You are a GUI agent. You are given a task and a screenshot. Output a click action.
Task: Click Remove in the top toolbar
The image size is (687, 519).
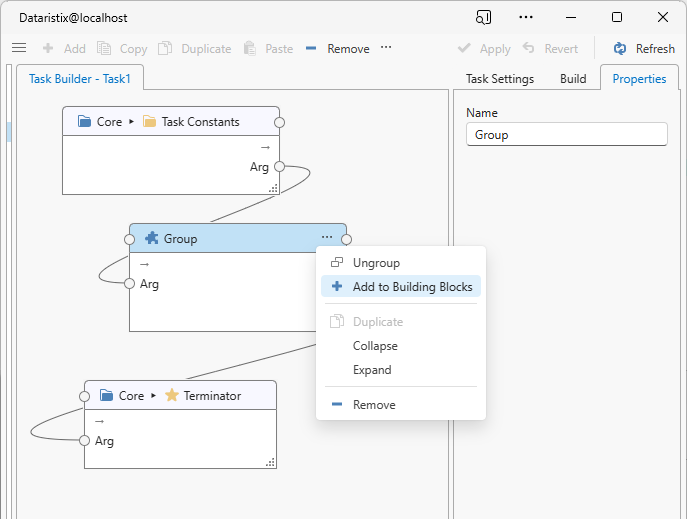click(x=337, y=49)
